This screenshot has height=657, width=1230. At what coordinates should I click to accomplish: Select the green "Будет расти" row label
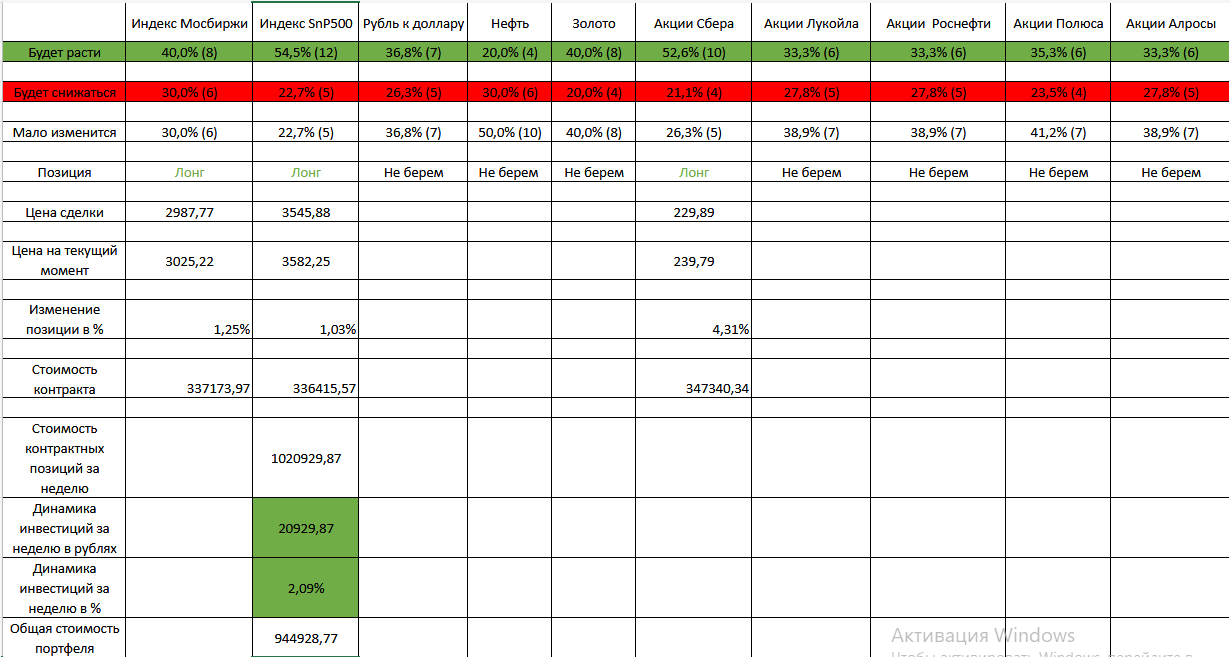(64, 52)
